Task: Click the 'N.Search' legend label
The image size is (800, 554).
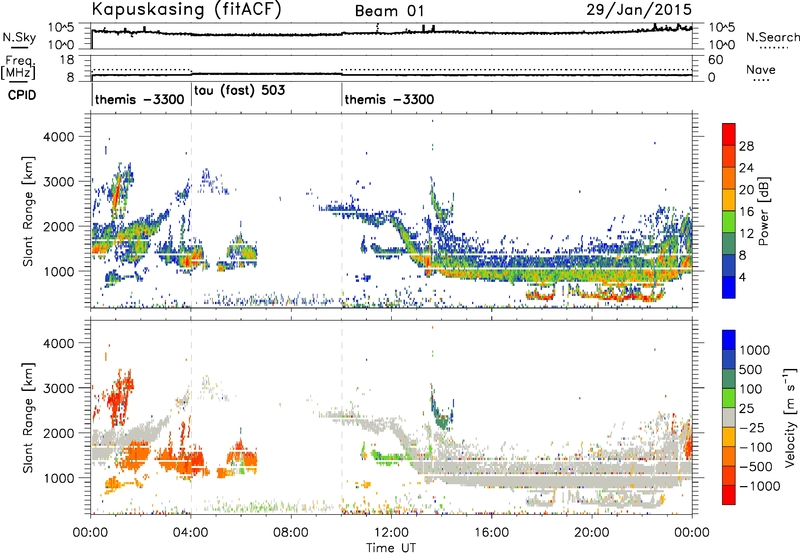Action: pos(772,37)
